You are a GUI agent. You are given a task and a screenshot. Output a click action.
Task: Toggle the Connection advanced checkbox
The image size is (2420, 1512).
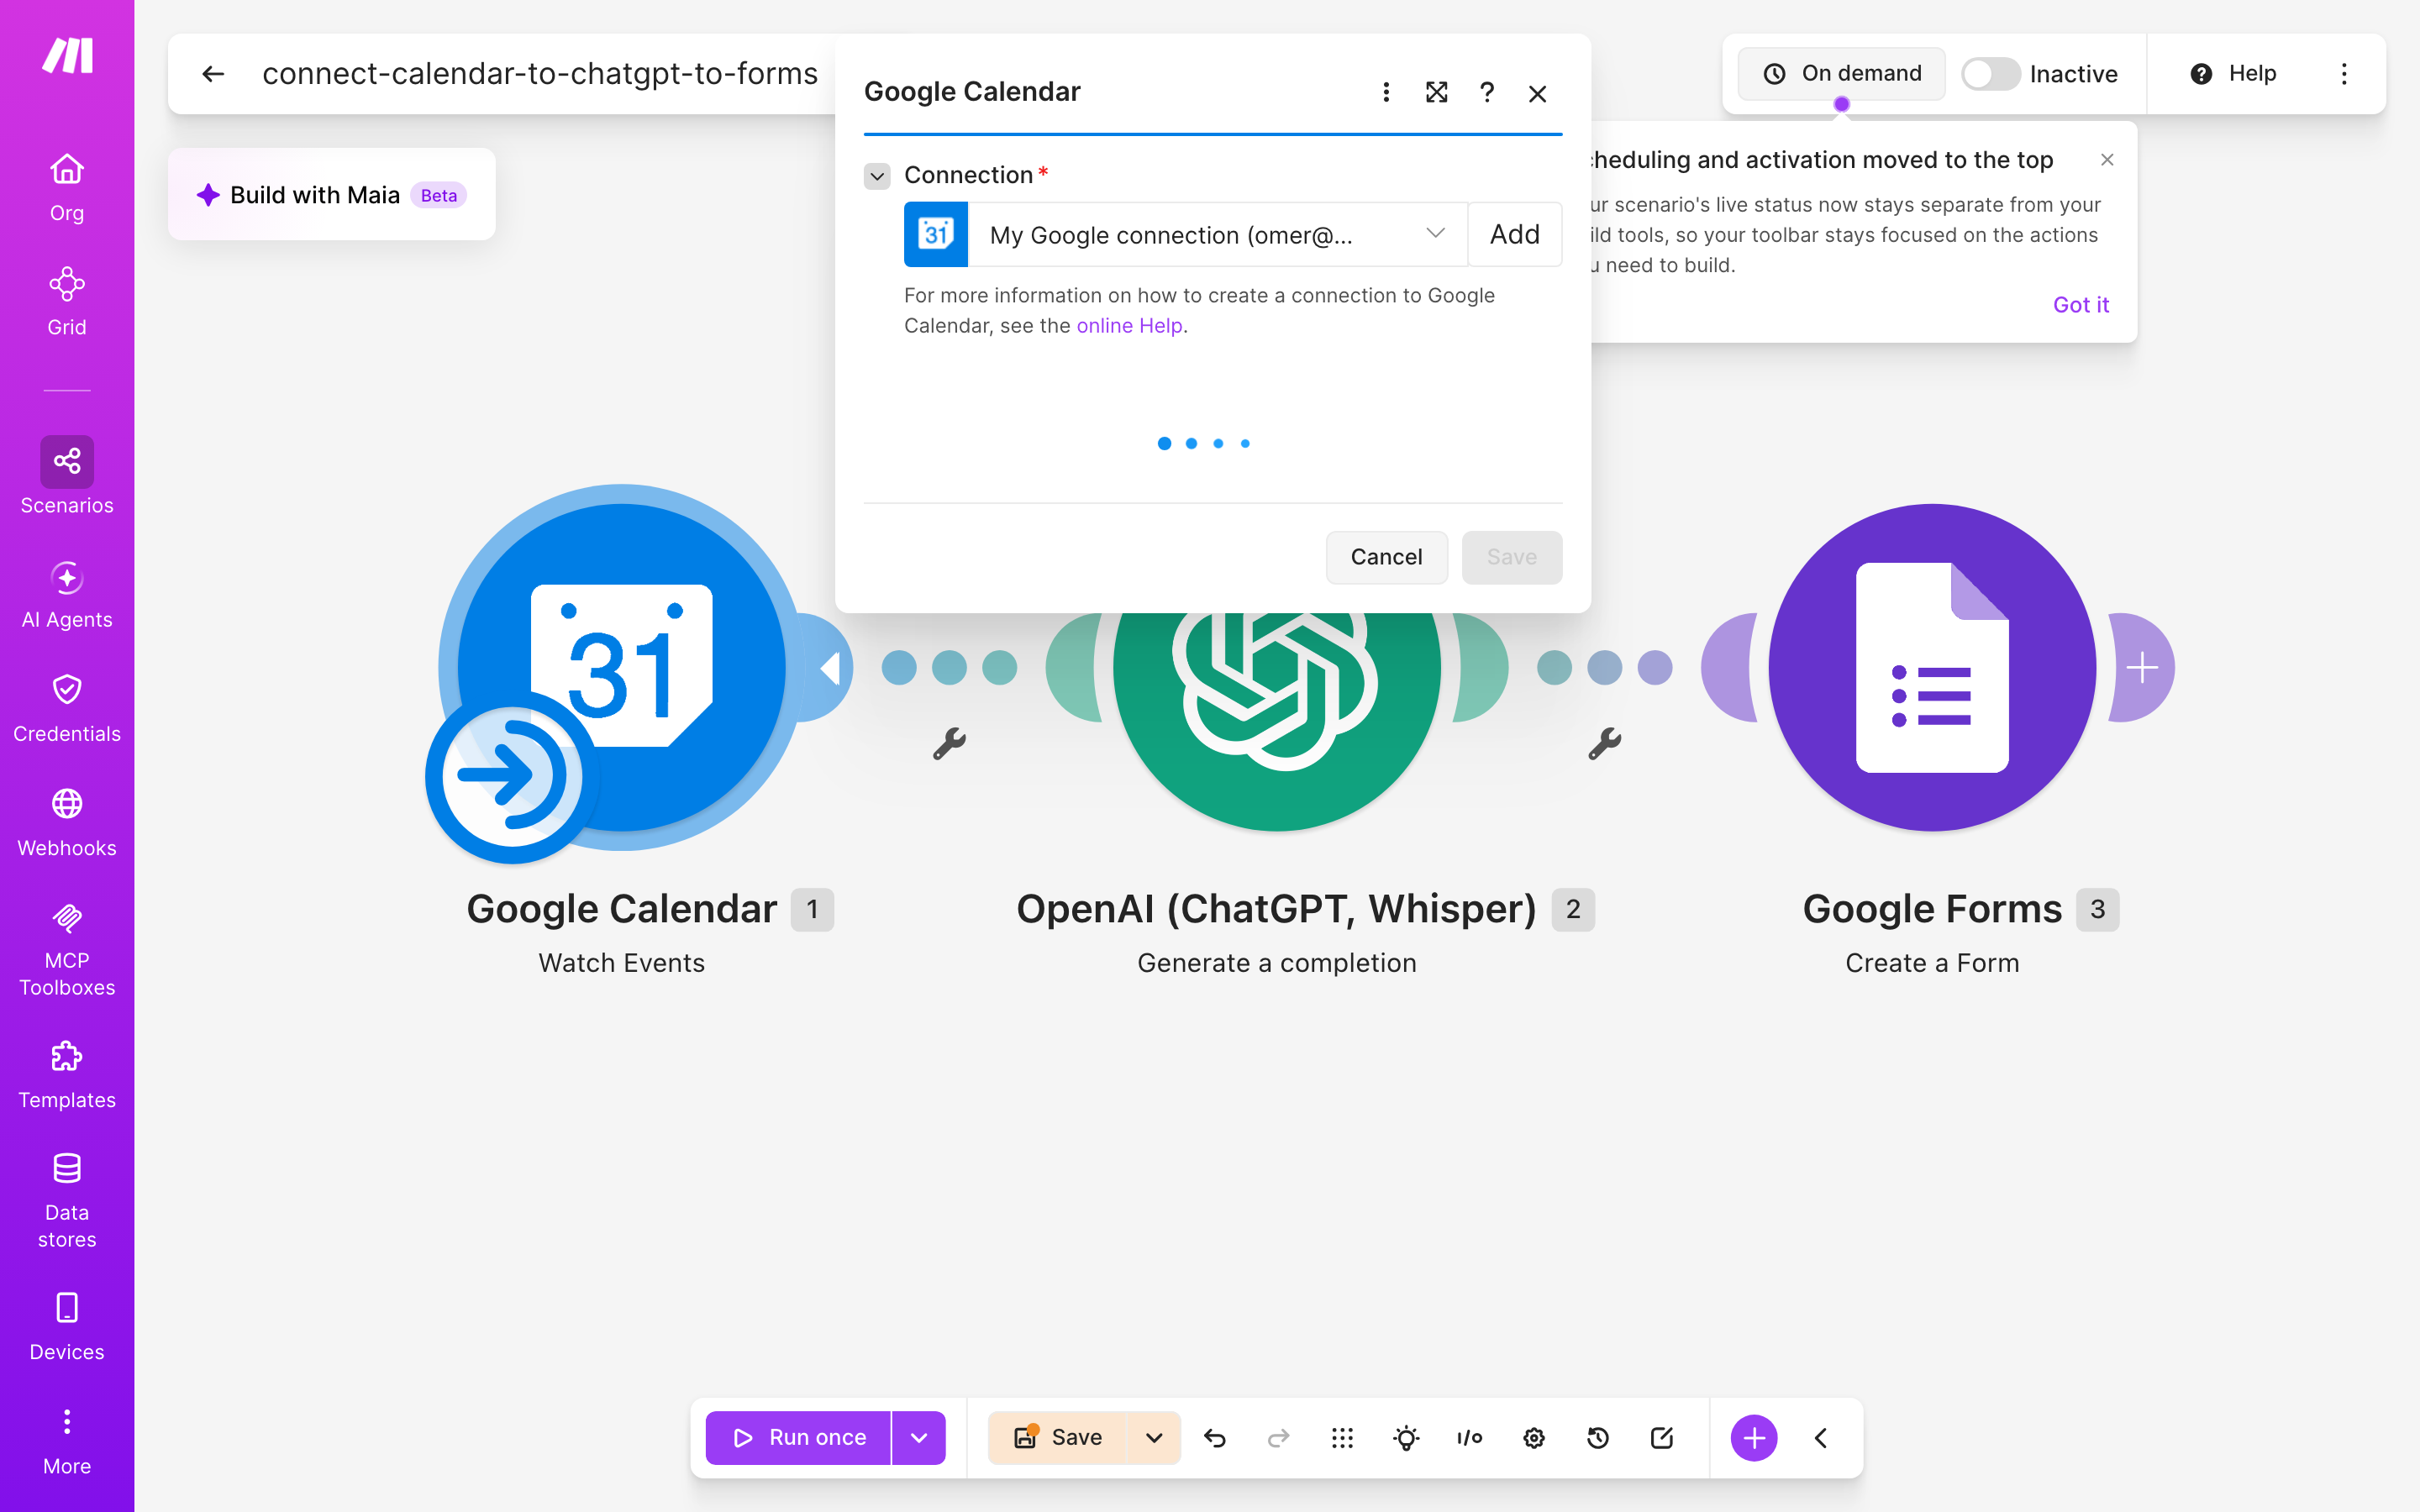click(877, 176)
